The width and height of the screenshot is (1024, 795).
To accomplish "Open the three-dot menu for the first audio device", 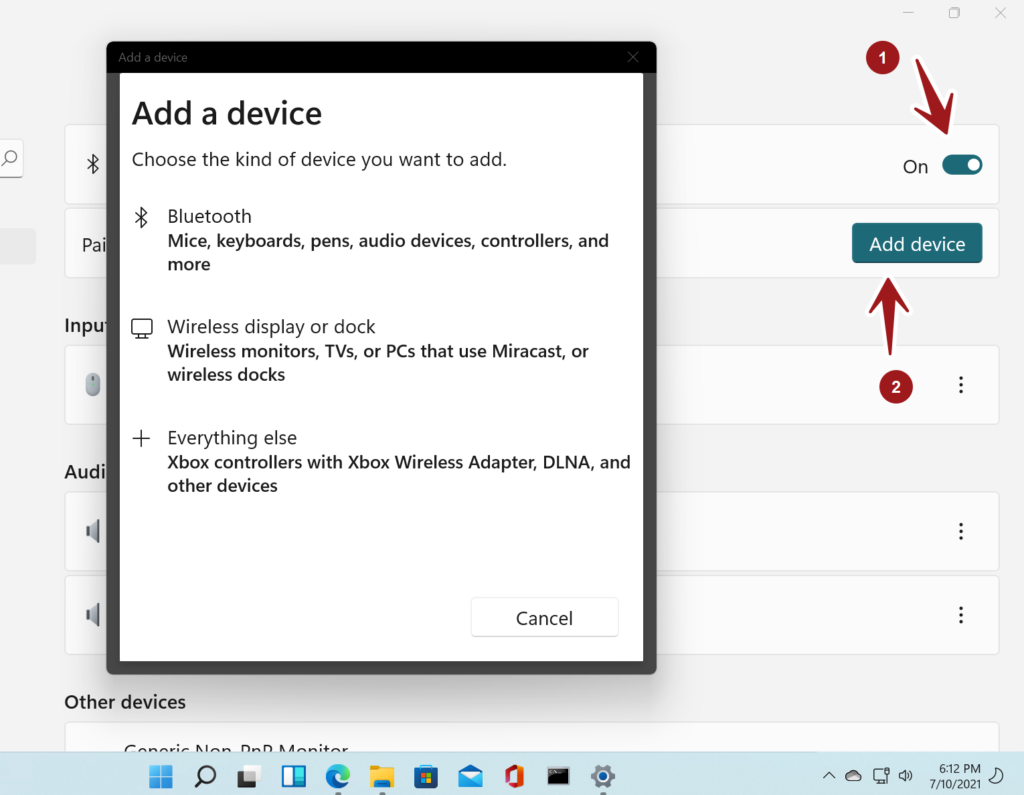I will 960,531.
